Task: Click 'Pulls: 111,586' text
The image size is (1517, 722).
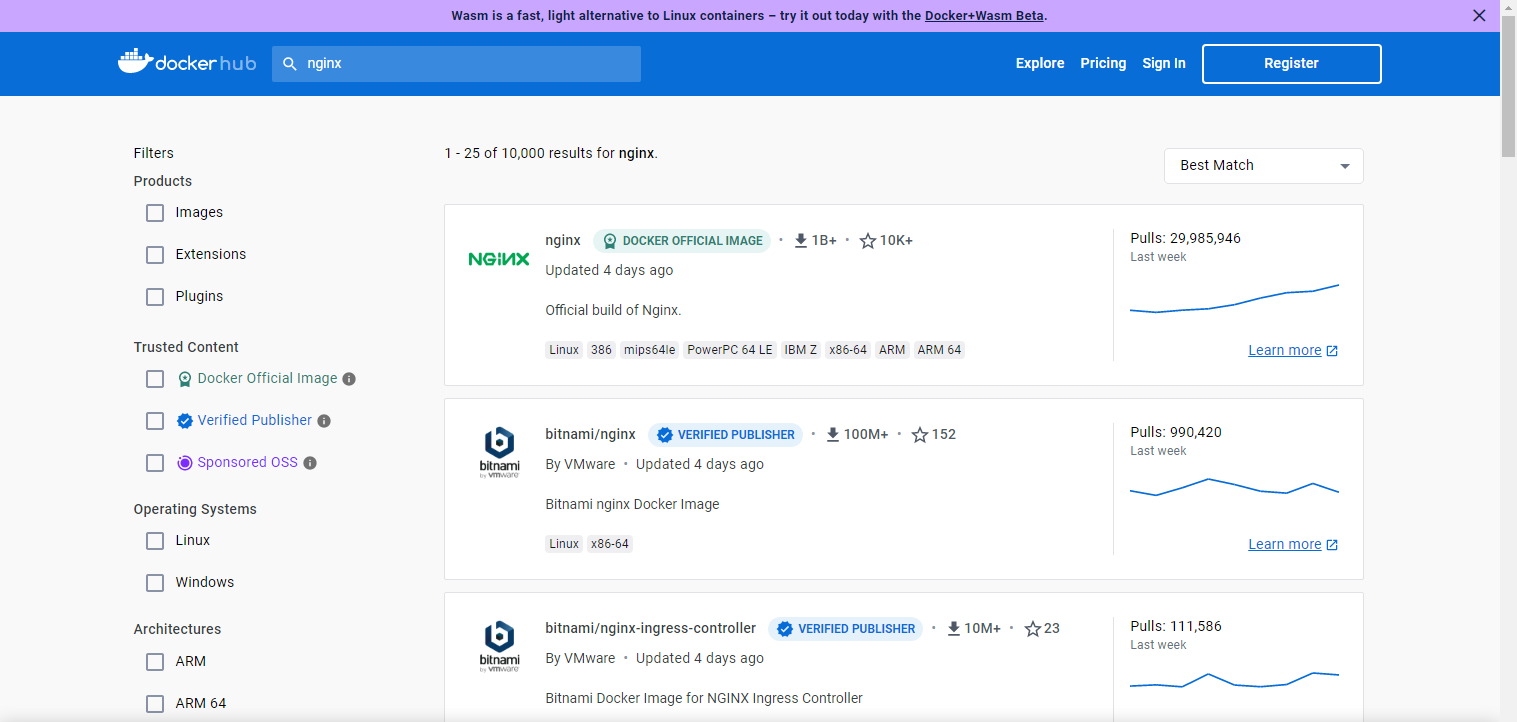Action: [1176, 626]
